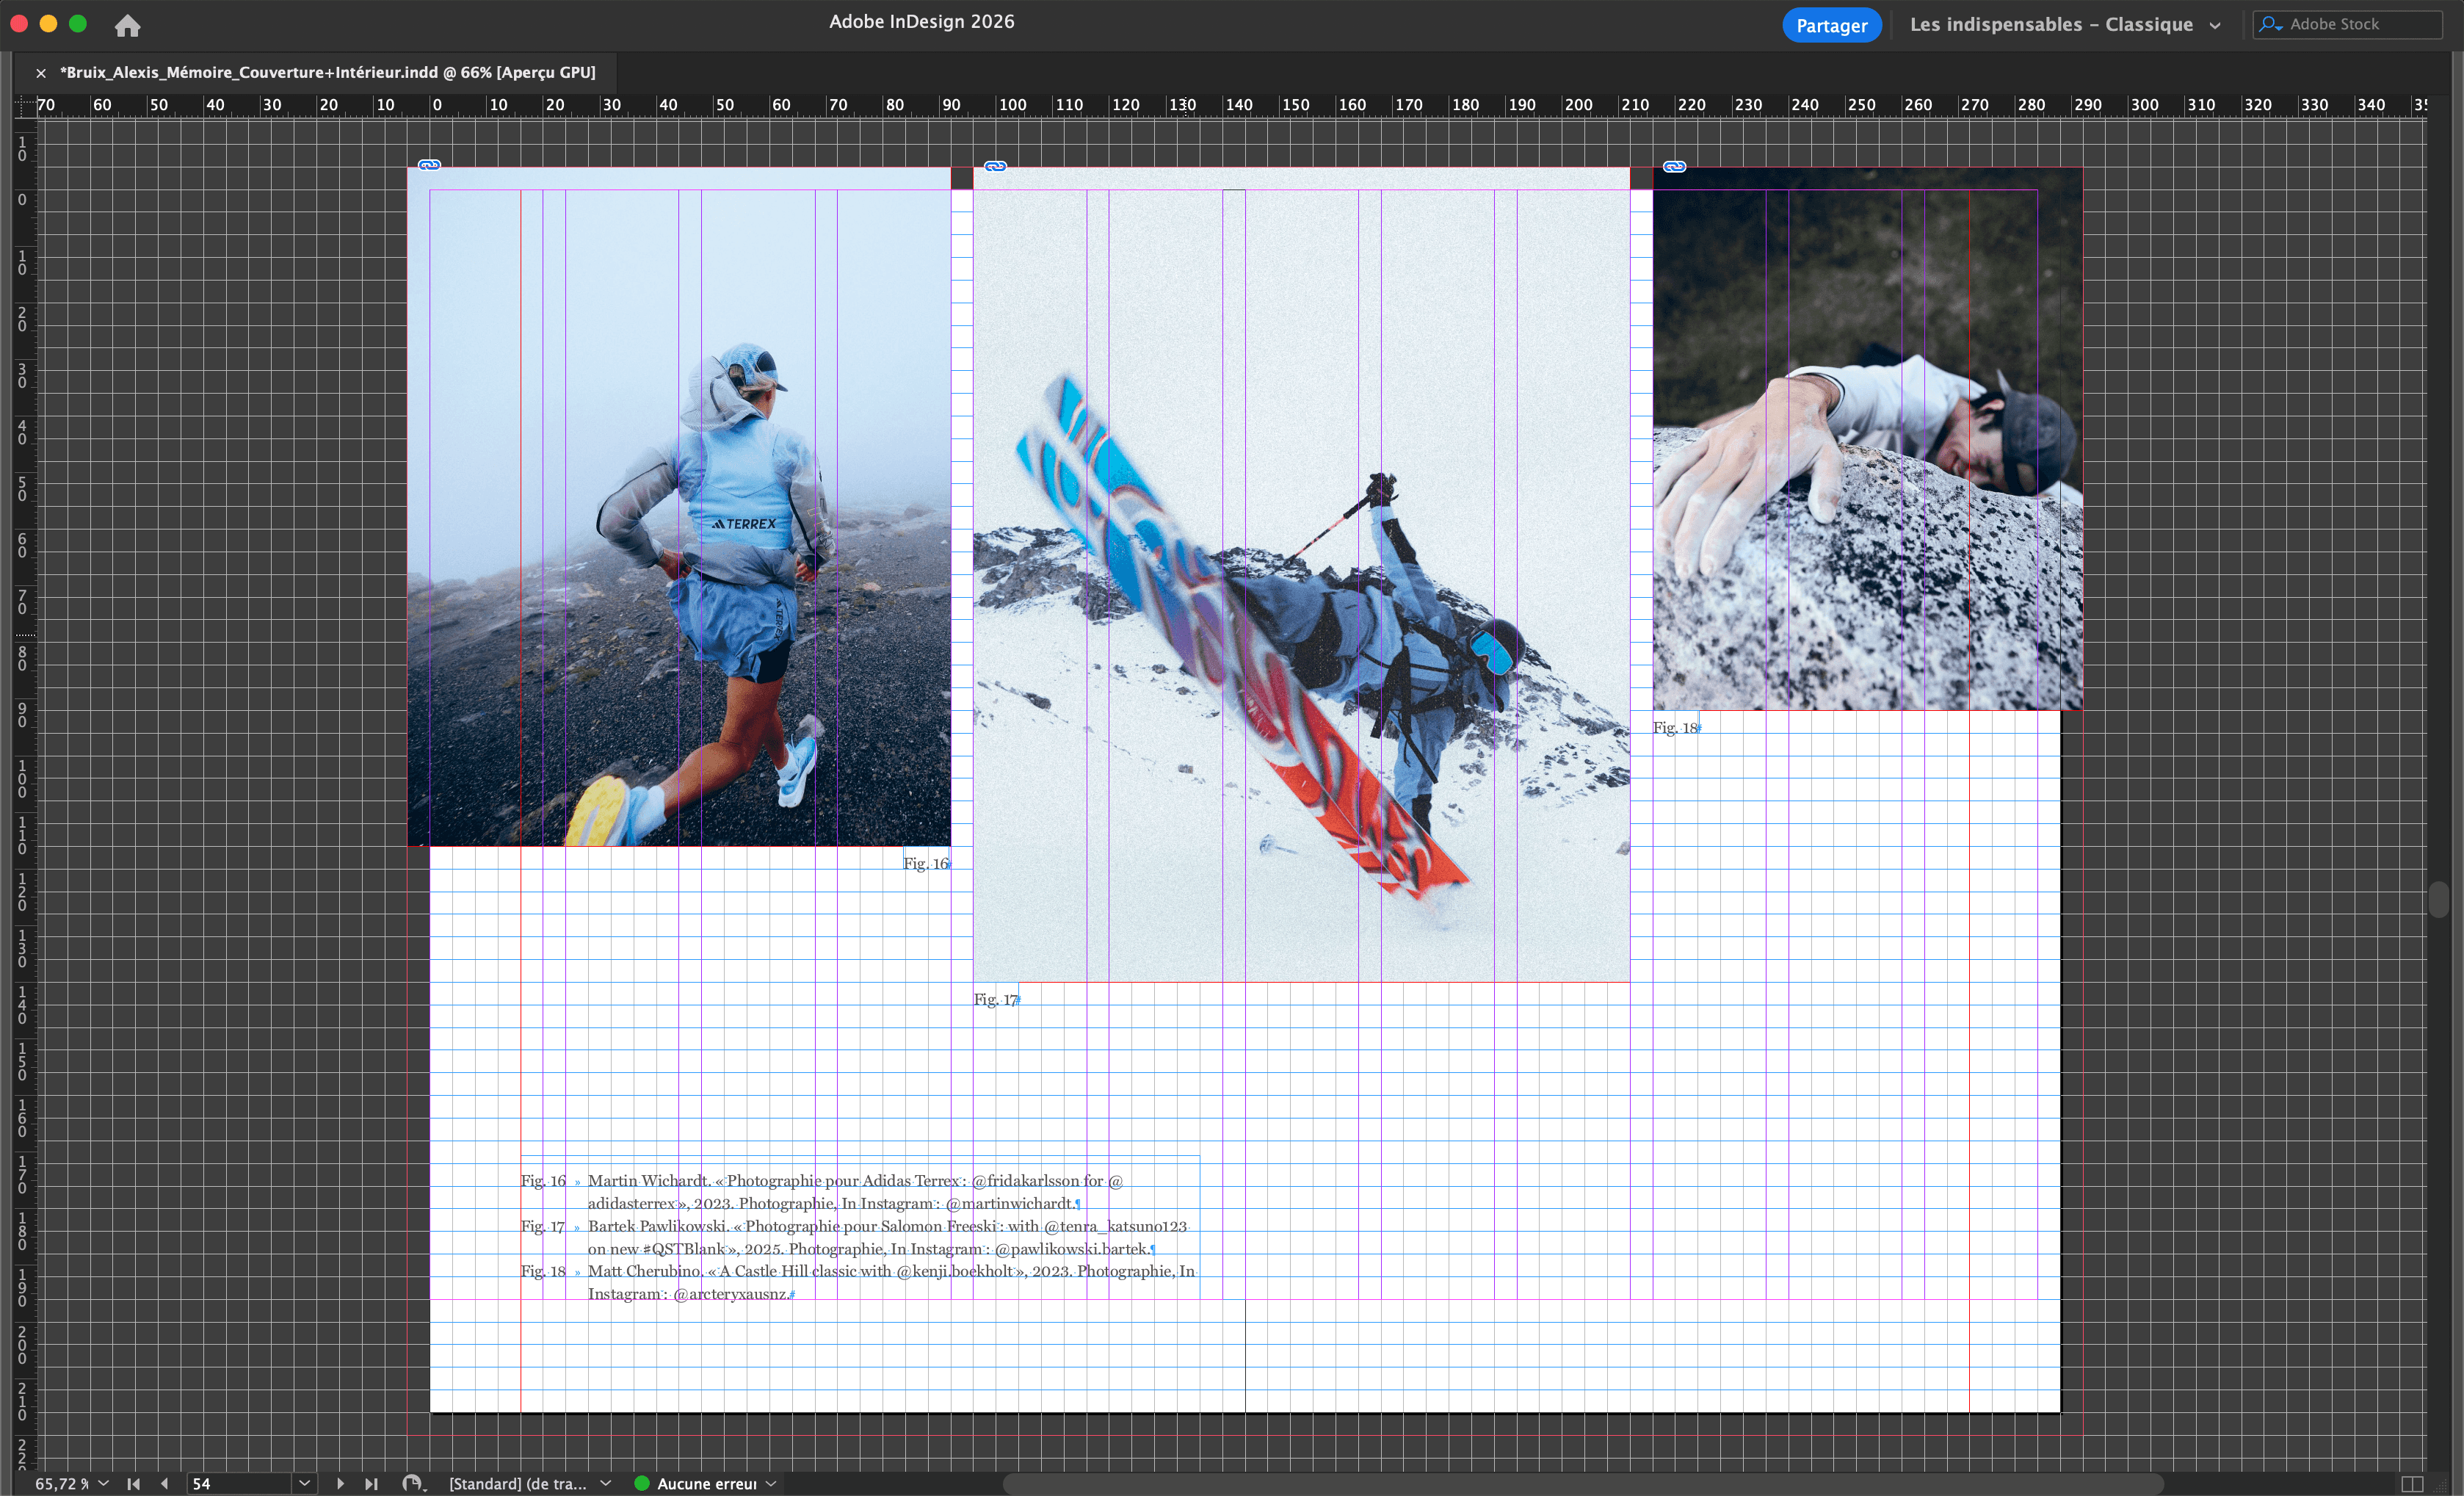Click the Home icon in title bar
Viewport: 2464px width, 1496px height.
tap(127, 25)
